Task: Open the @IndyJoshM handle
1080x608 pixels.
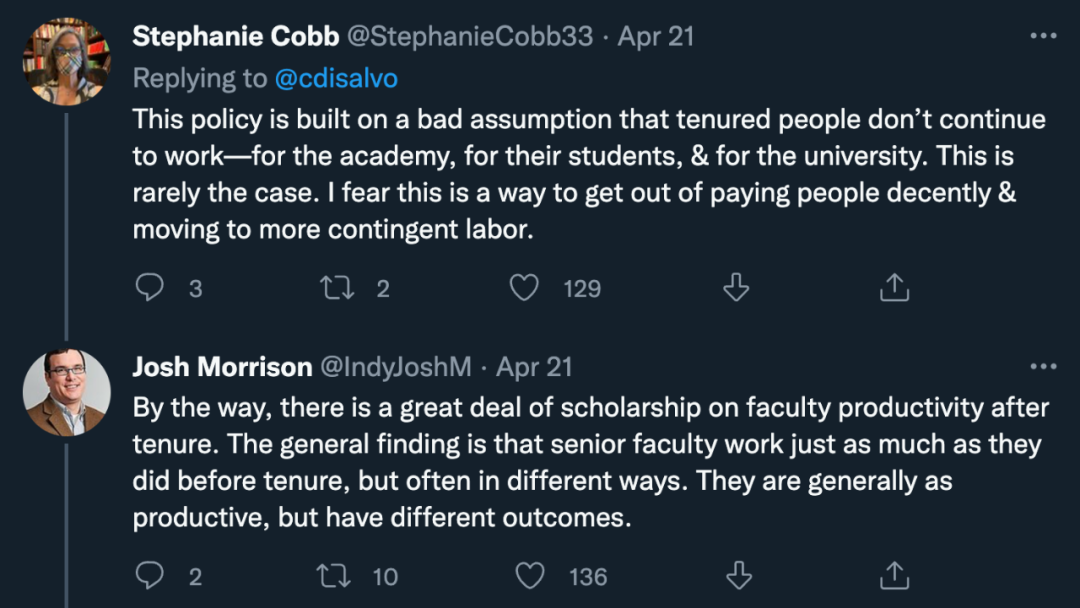Action: pos(395,367)
